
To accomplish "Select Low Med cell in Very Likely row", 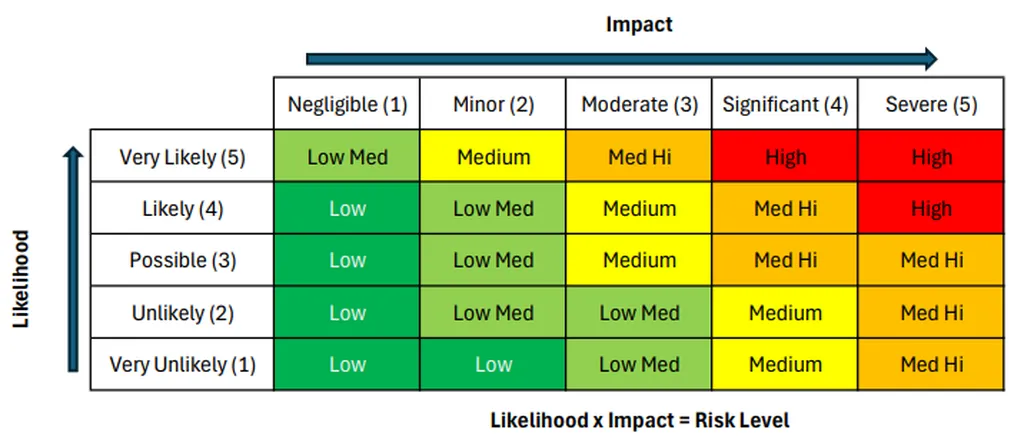I will tap(347, 157).
